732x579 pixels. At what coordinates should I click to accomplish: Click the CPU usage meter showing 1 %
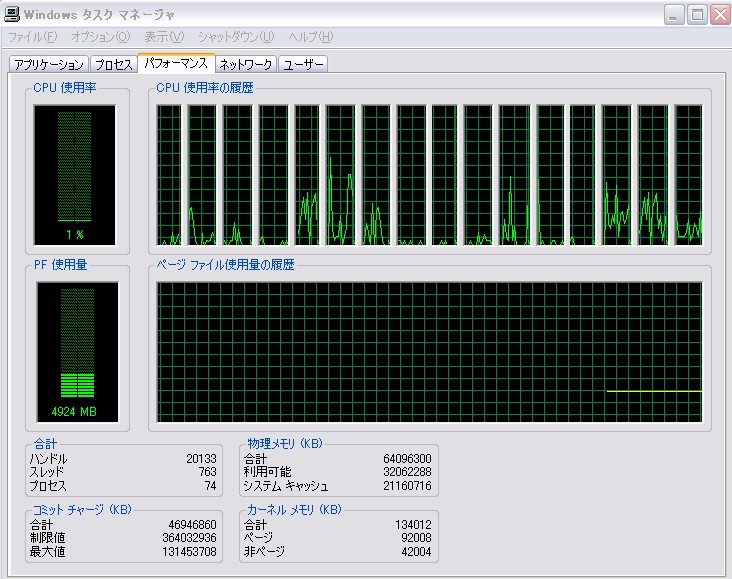(75, 175)
